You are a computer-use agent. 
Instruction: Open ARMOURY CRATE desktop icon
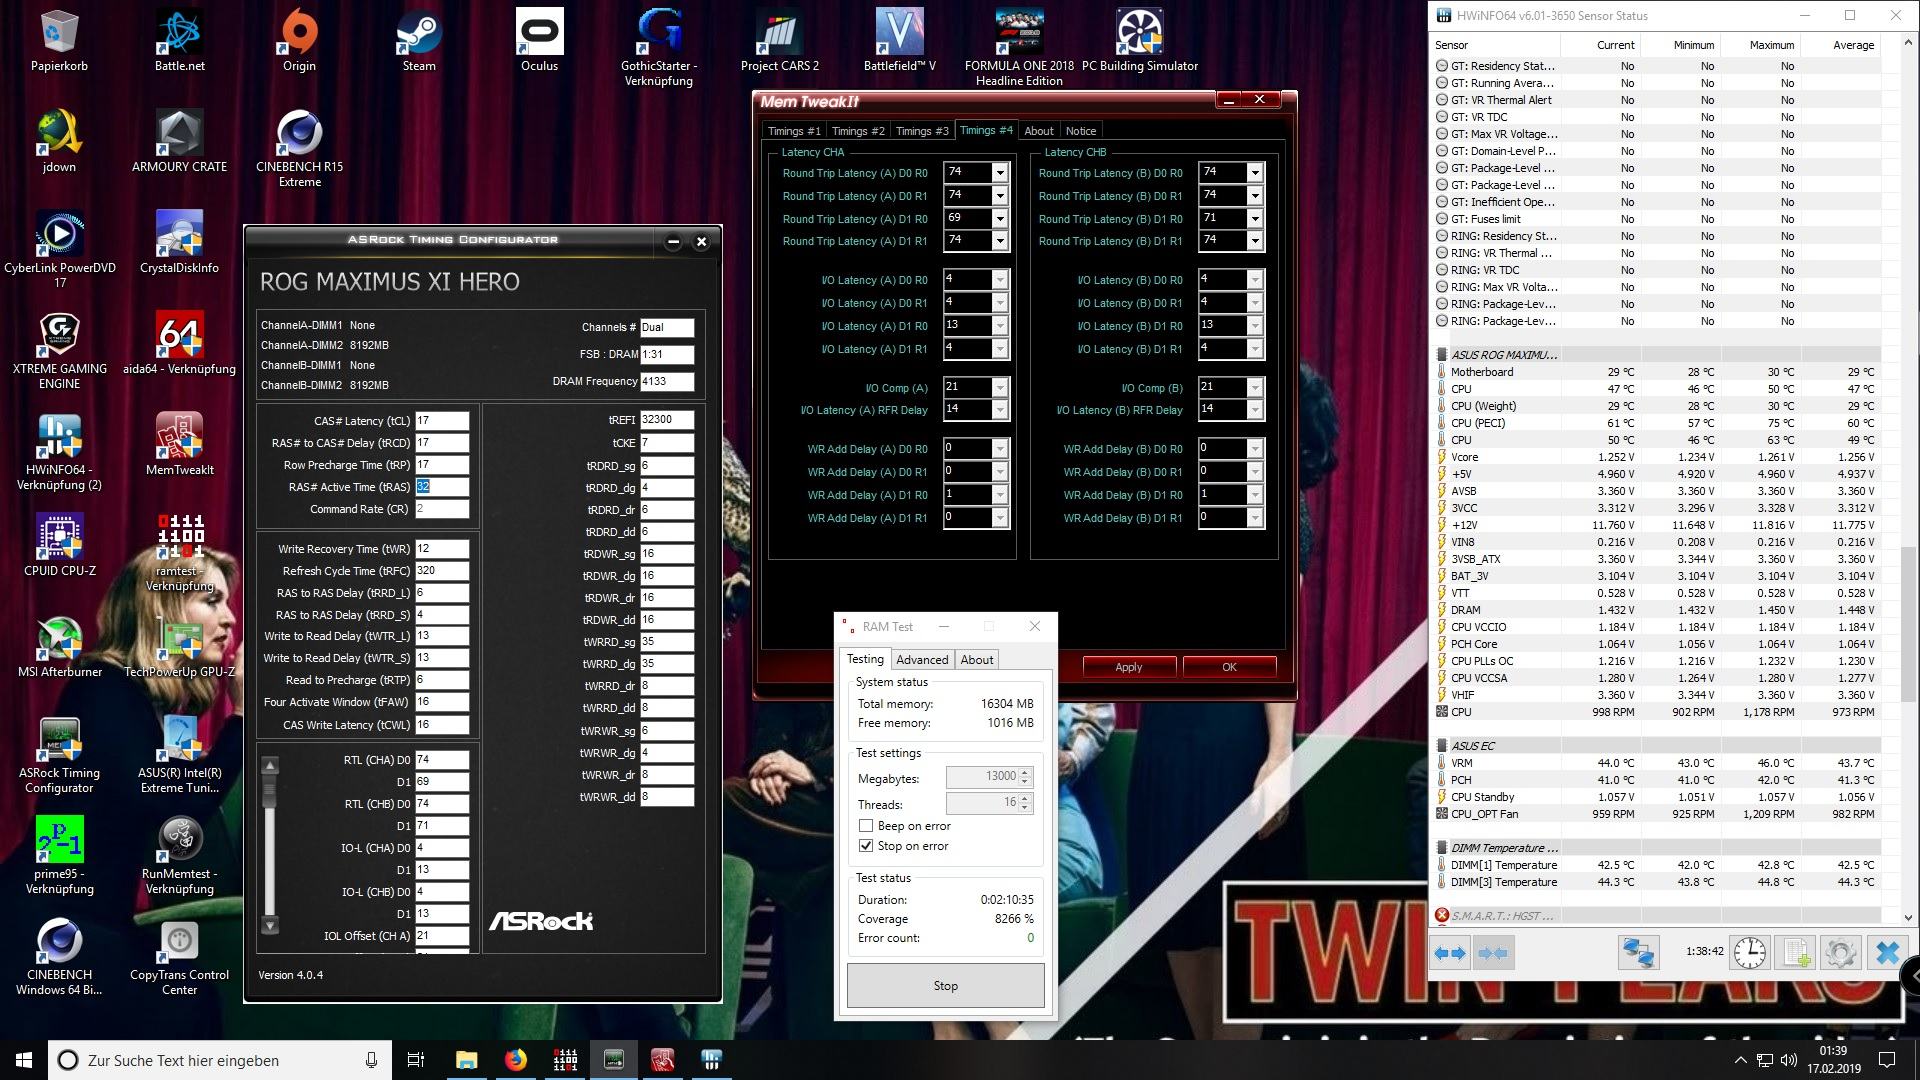click(x=180, y=142)
